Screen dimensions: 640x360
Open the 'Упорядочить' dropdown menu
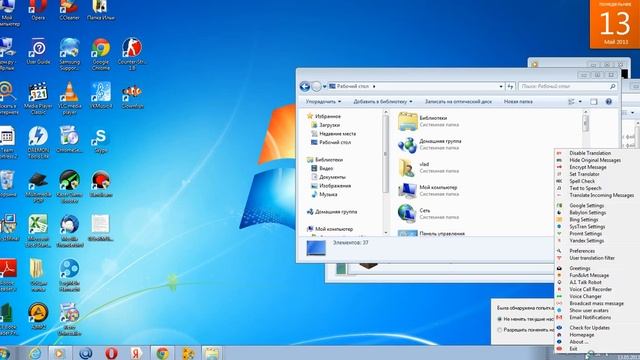[323, 102]
